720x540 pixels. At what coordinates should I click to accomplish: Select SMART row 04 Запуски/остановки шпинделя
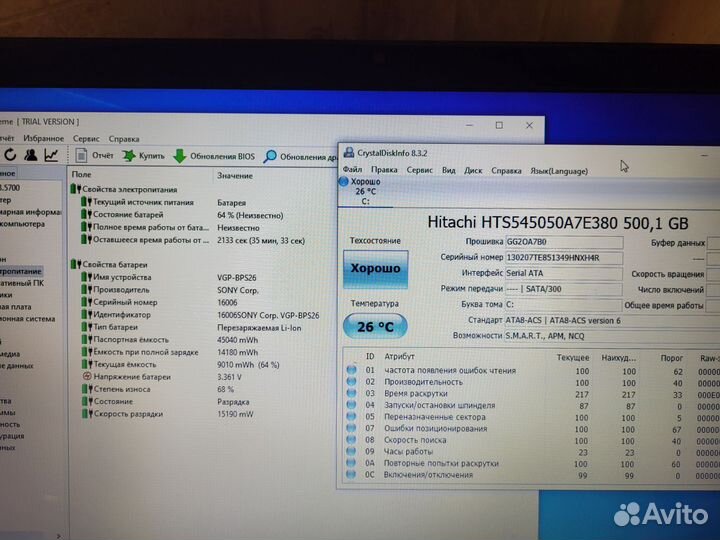pos(533,406)
